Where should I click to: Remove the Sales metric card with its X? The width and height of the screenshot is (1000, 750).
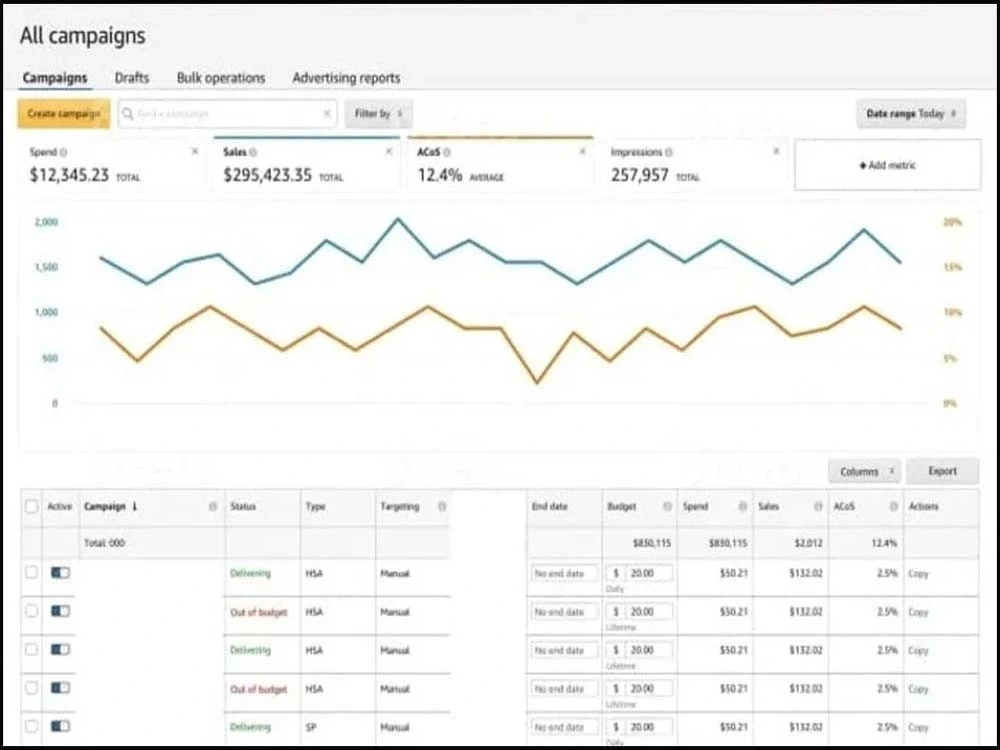coord(388,151)
